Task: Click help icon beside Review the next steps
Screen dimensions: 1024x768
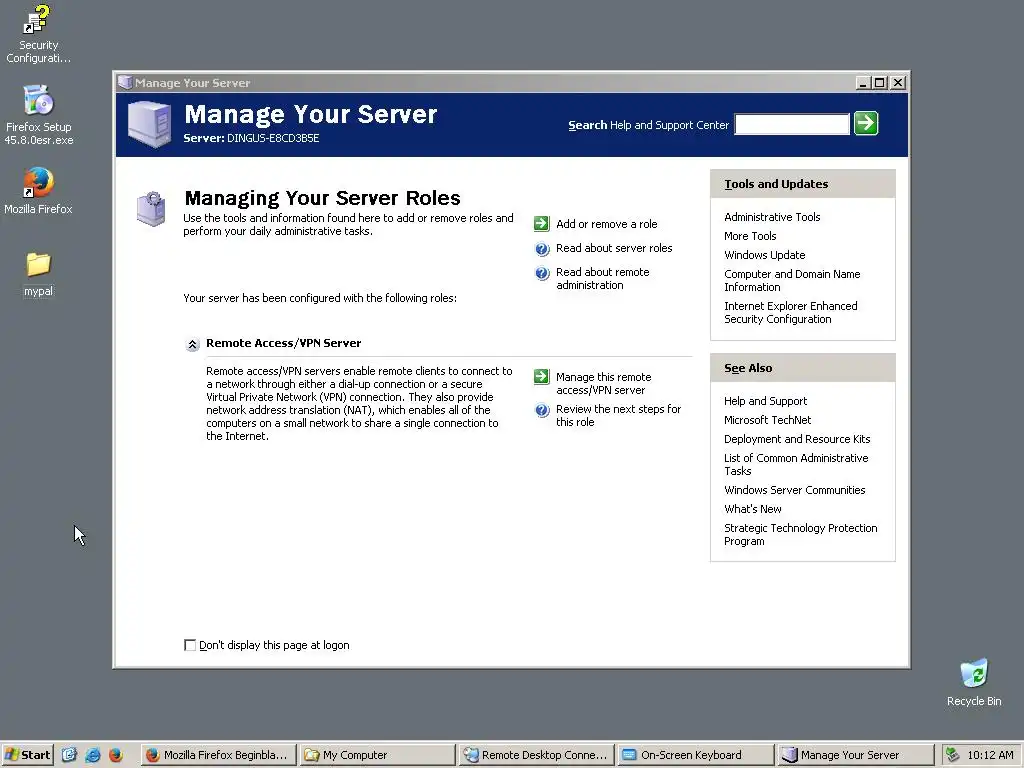Action: point(542,410)
